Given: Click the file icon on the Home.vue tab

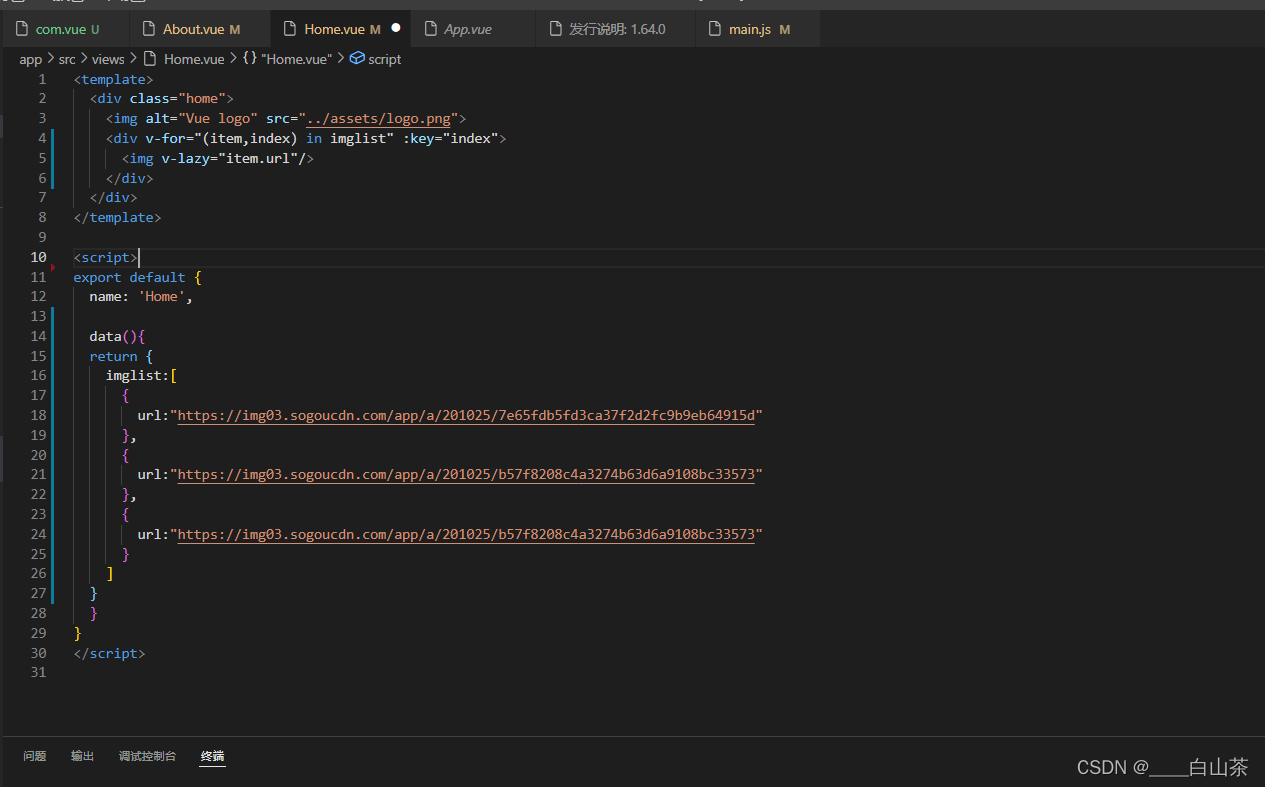Looking at the screenshot, I should (x=291, y=29).
